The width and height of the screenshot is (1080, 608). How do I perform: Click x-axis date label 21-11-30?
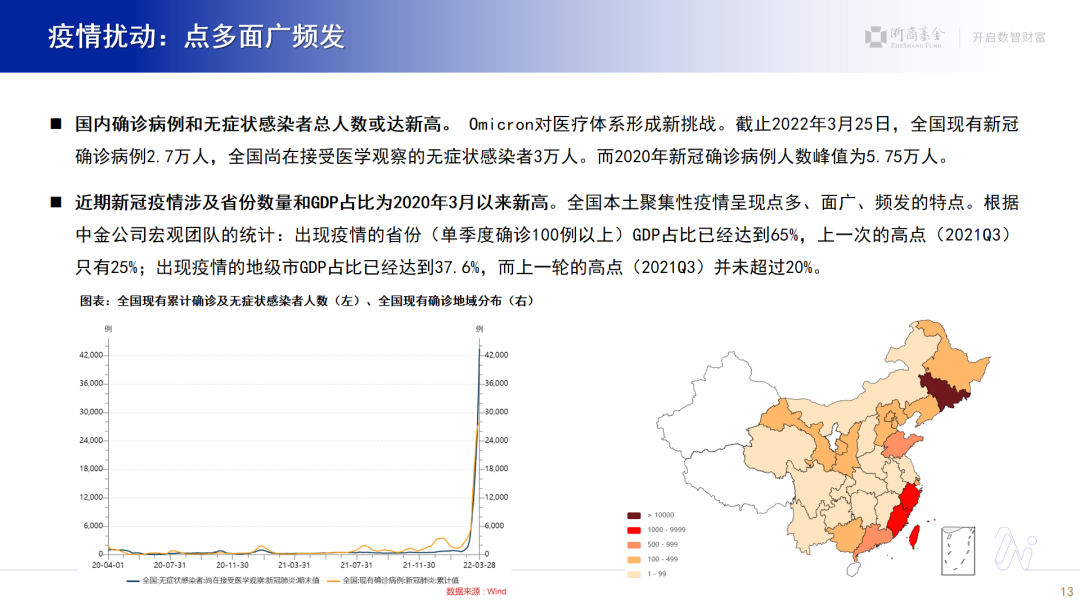point(419,565)
